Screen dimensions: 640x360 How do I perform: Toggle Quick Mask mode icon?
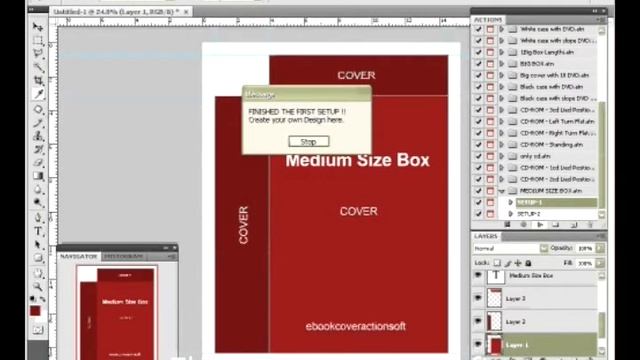pyautogui.click(x=38, y=330)
